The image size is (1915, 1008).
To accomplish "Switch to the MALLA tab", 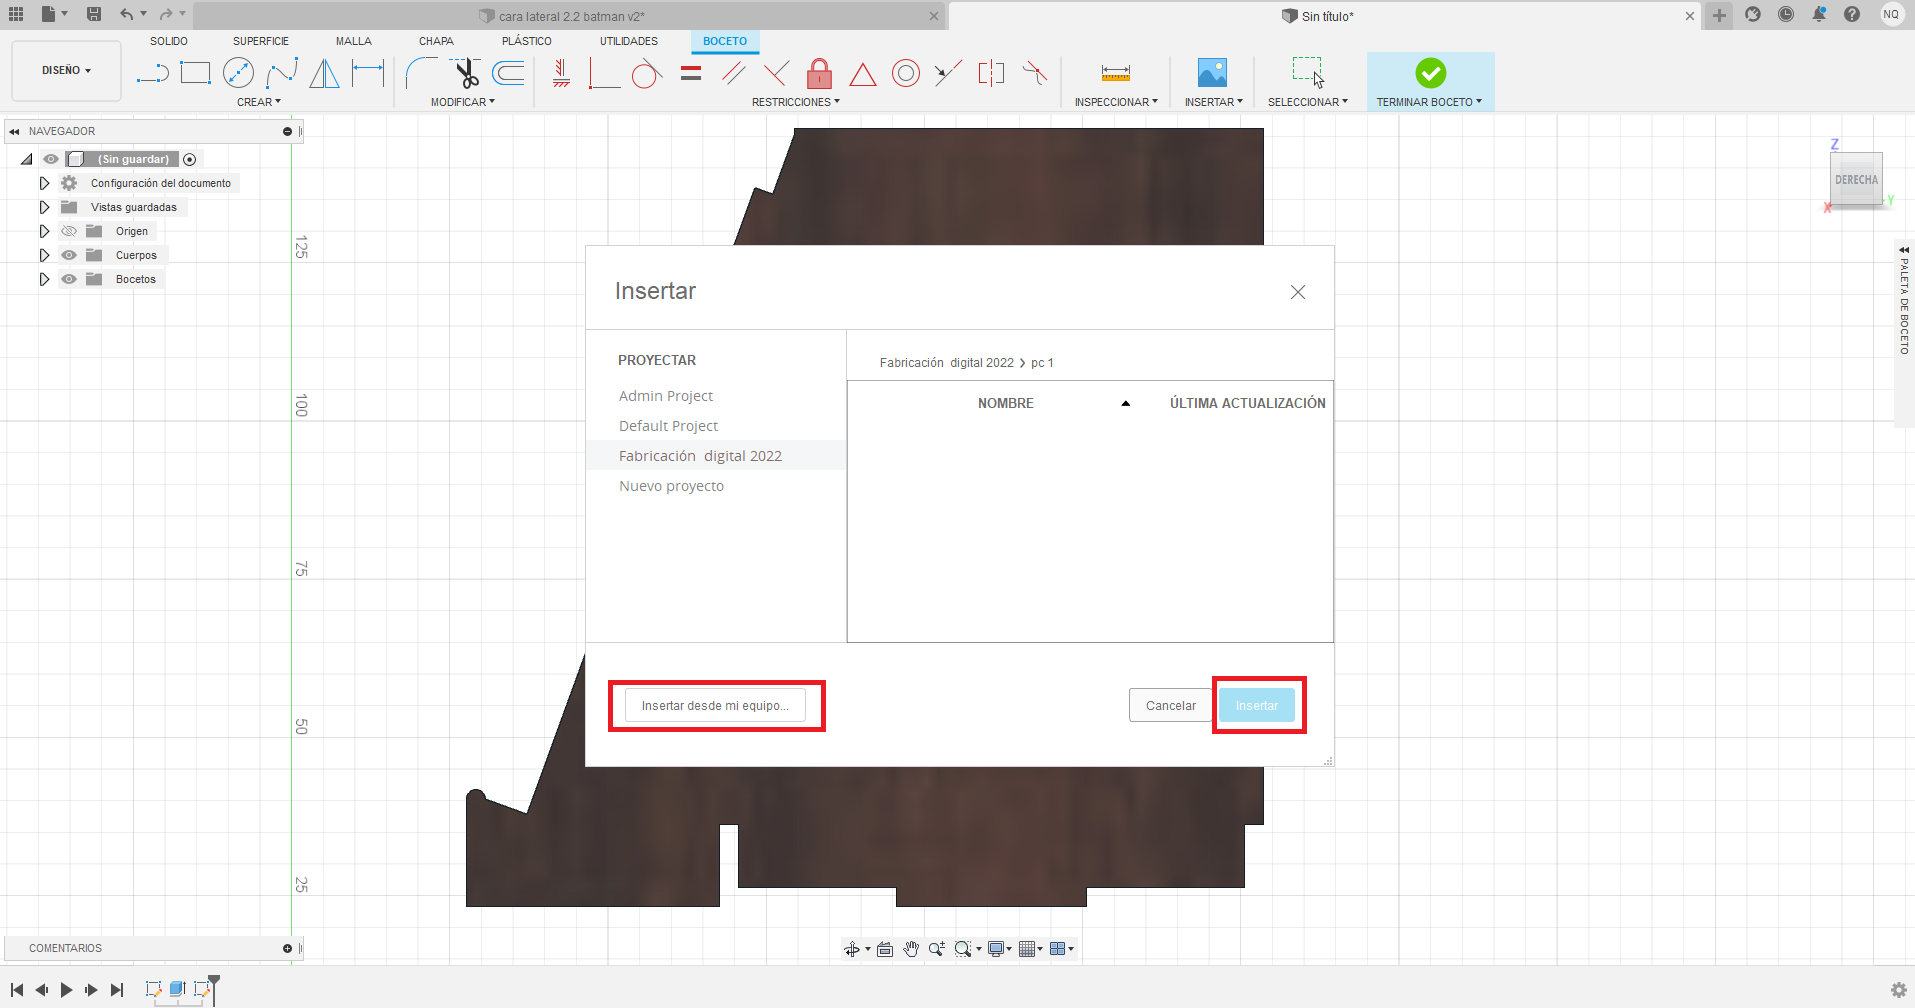I will tap(354, 41).
